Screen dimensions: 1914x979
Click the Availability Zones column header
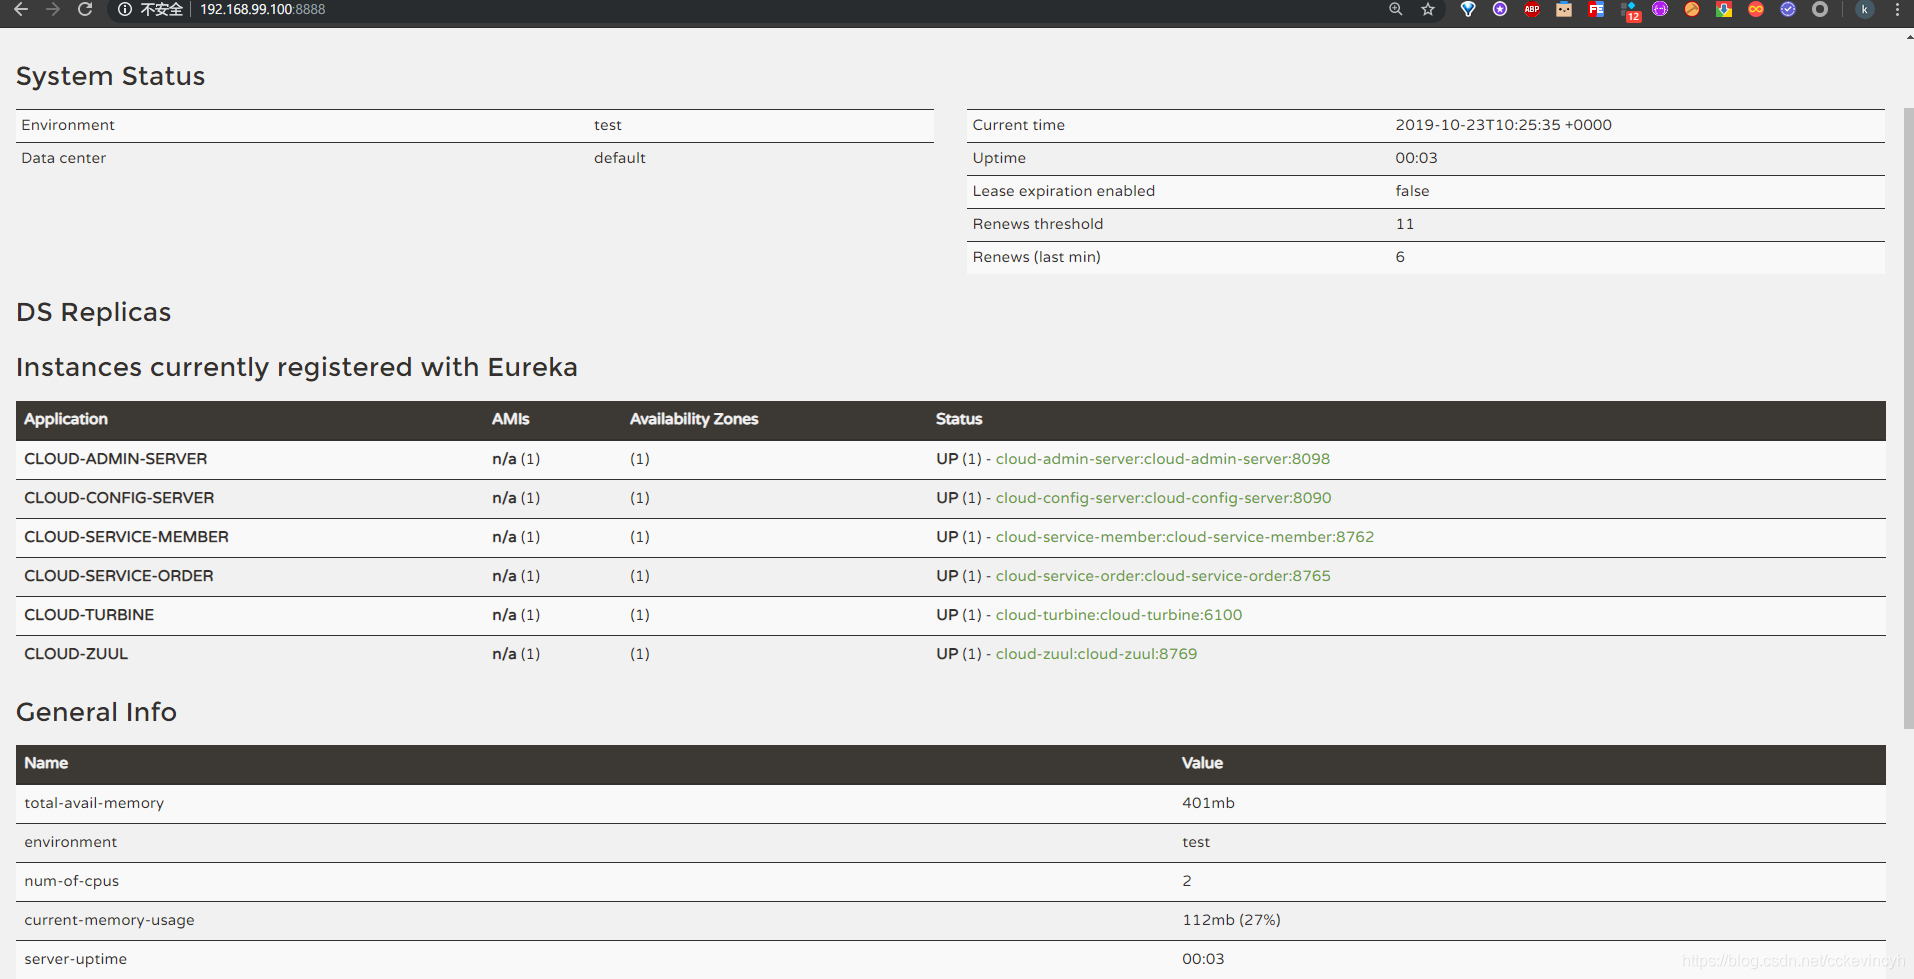click(693, 419)
